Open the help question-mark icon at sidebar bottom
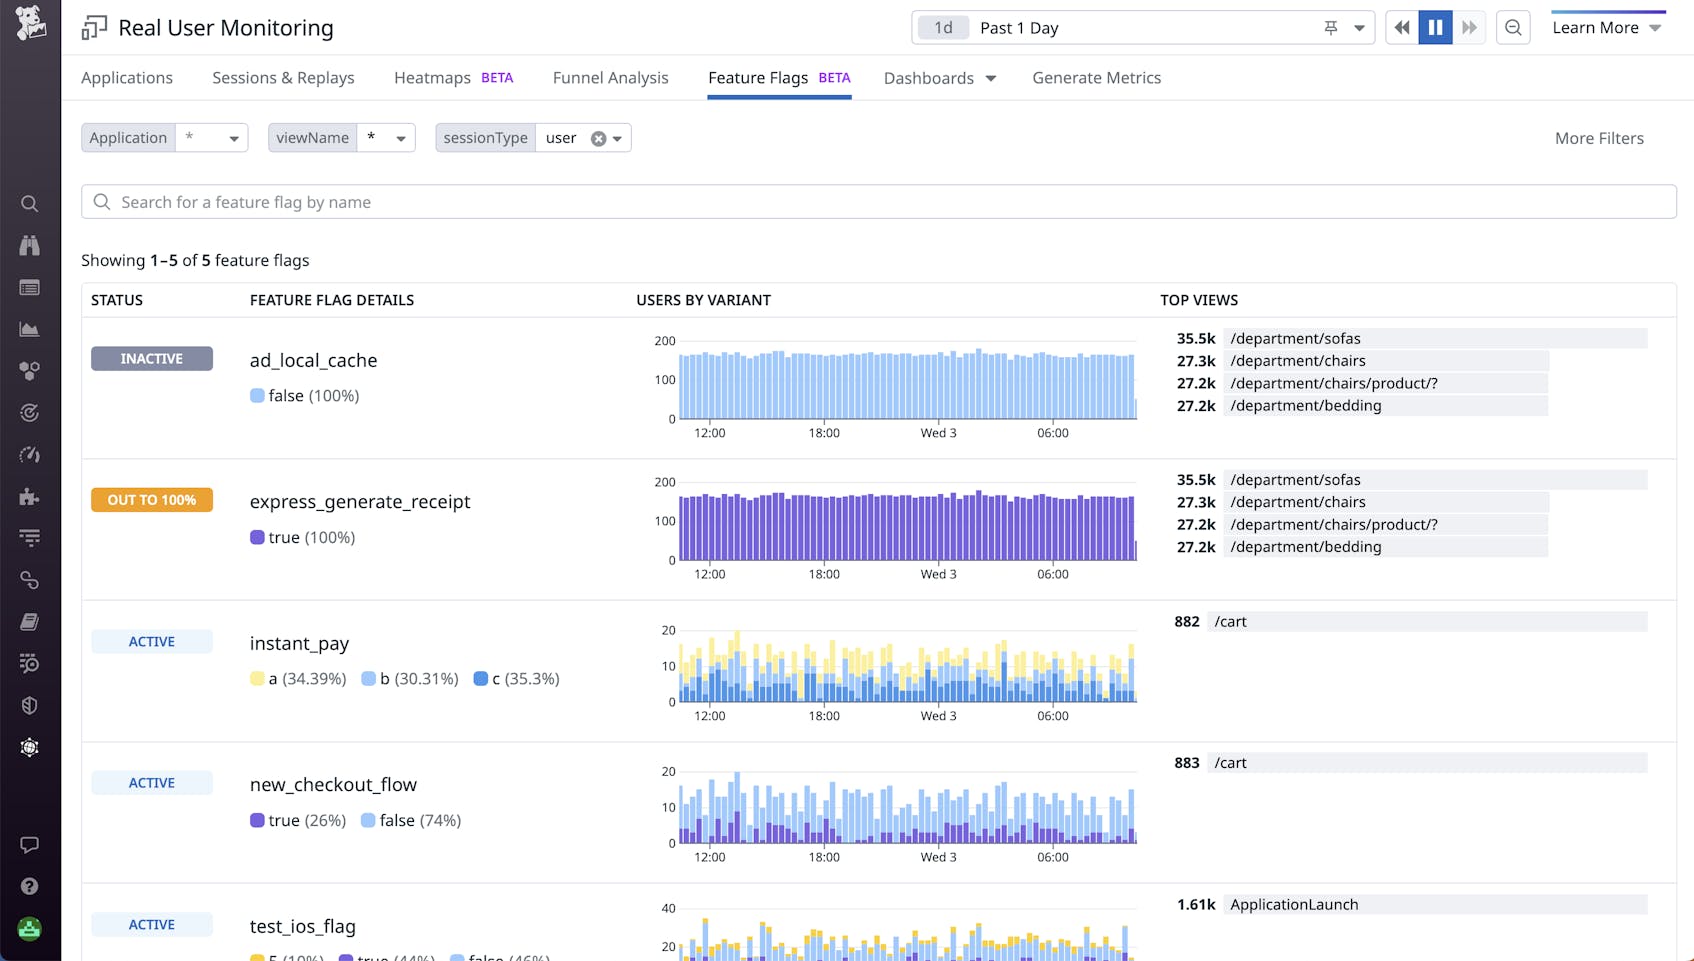The width and height of the screenshot is (1694, 961). coord(30,886)
